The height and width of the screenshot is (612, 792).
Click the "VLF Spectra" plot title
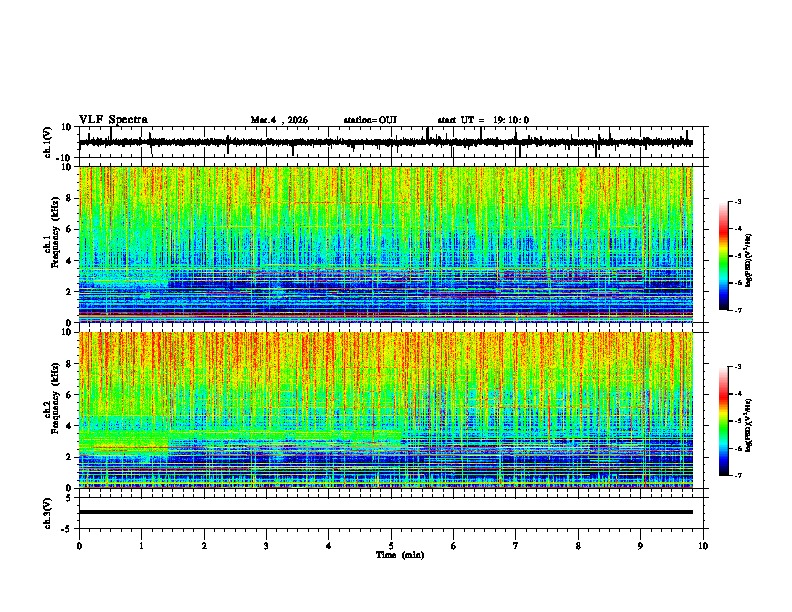(x=113, y=120)
